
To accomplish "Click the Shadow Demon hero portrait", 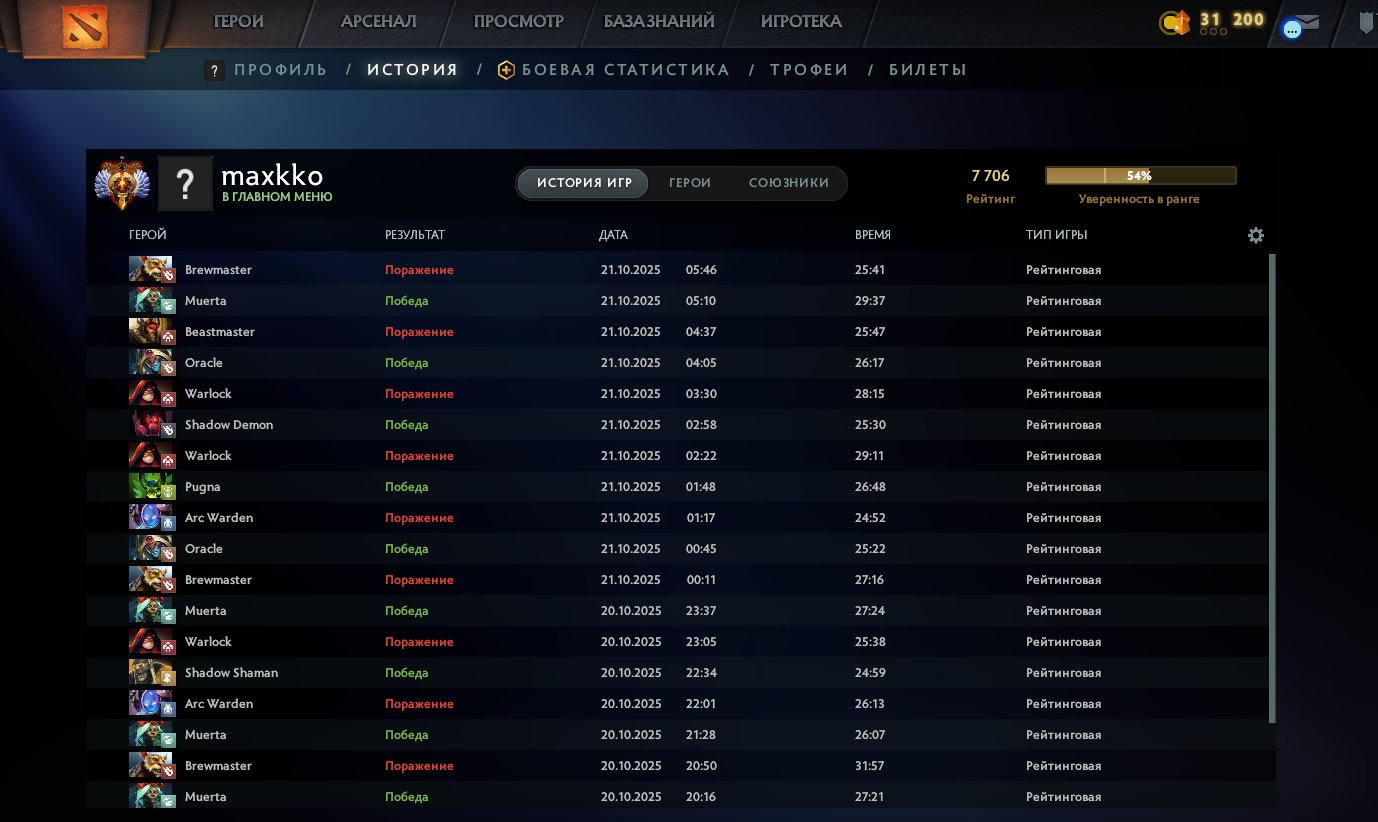I will (x=151, y=425).
